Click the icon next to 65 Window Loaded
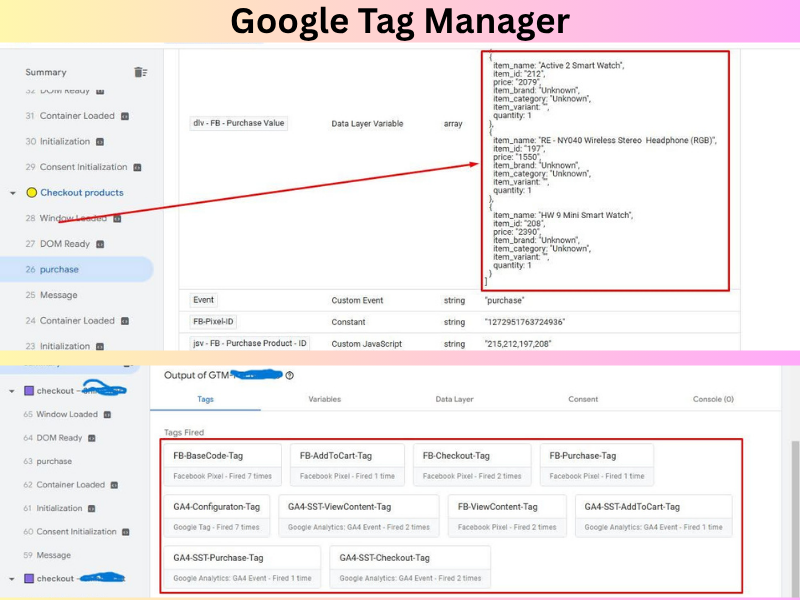The height and width of the screenshot is (600, 800). point(107,415)
